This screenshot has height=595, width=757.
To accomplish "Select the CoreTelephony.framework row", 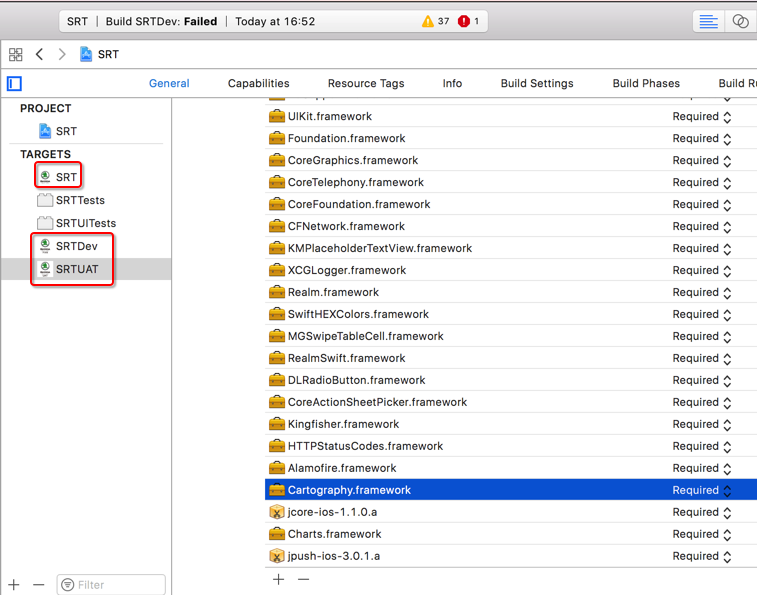I will pyautogui.click(x=511, y=183).
